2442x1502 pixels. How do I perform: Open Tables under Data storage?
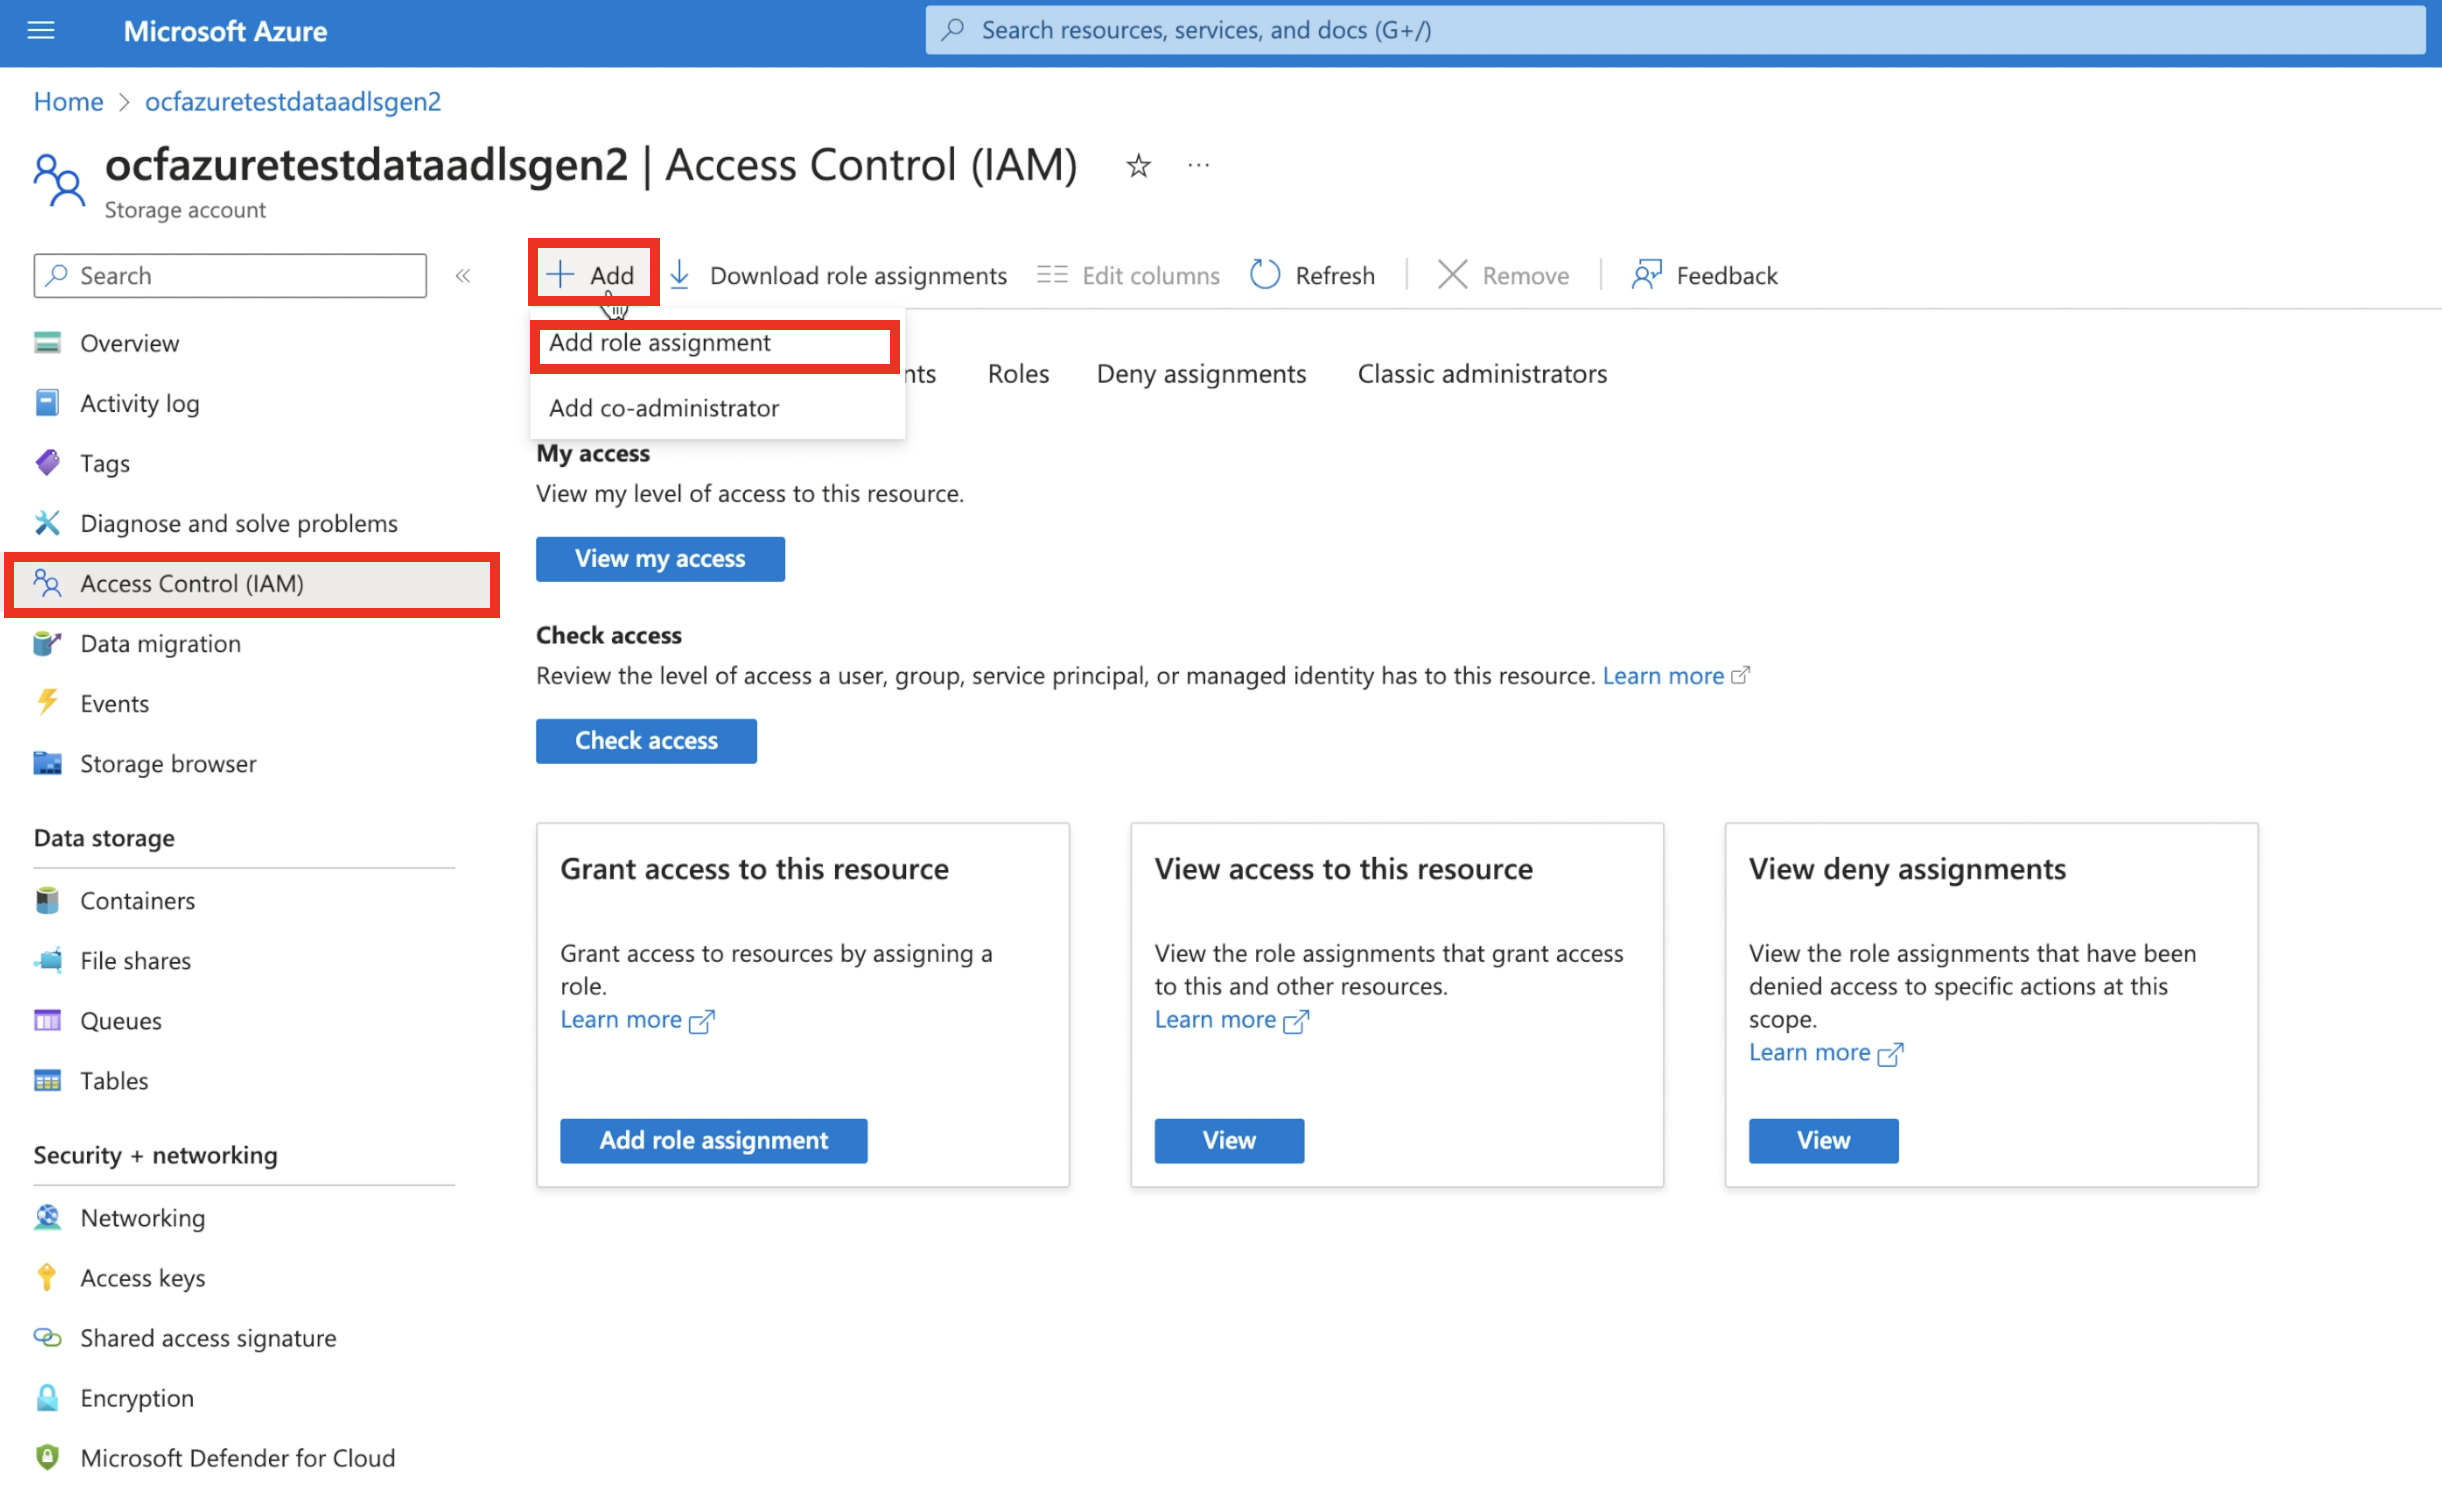[x=114, y=1081]
